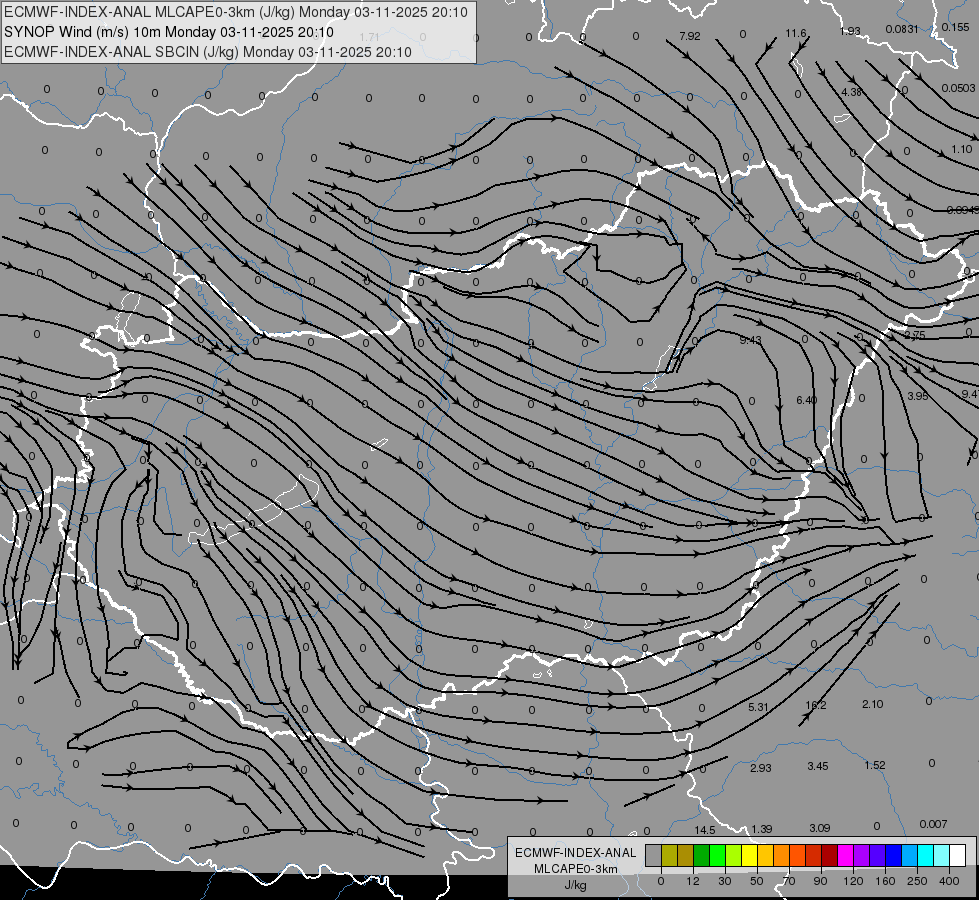
Task: Select the map value 16.2
Action: (x=816, y=705)
